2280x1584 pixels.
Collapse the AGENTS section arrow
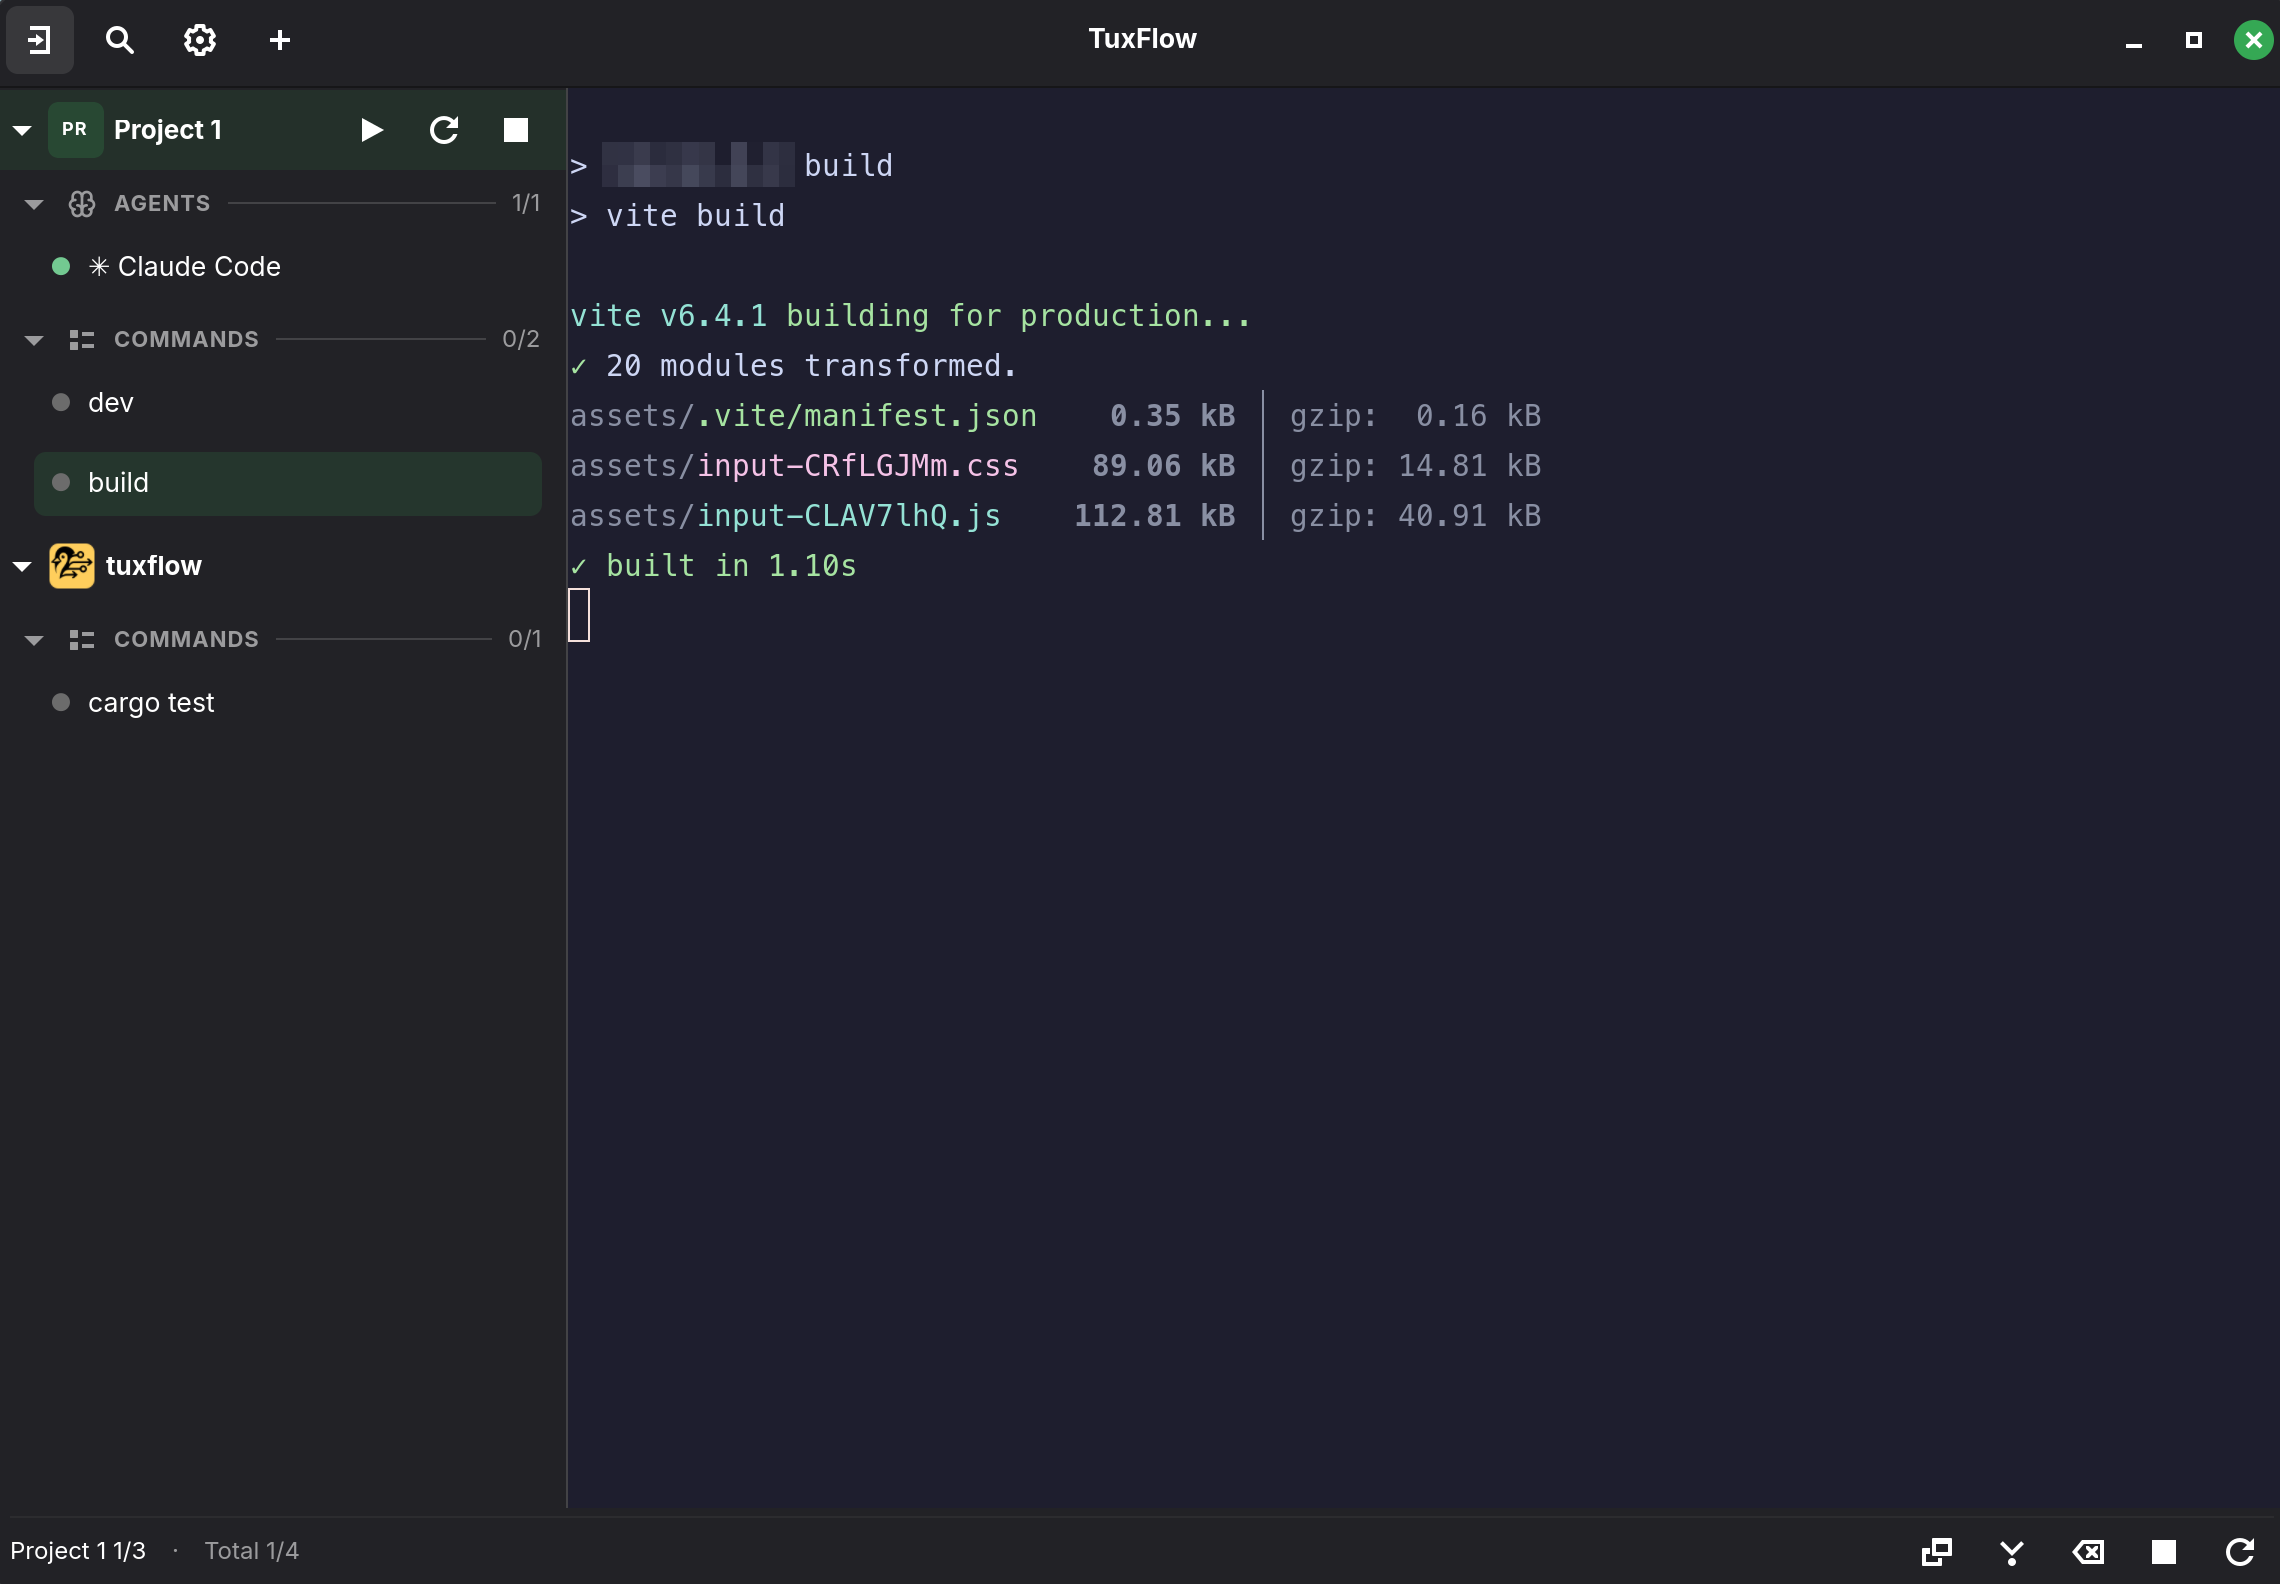point(34,204)
